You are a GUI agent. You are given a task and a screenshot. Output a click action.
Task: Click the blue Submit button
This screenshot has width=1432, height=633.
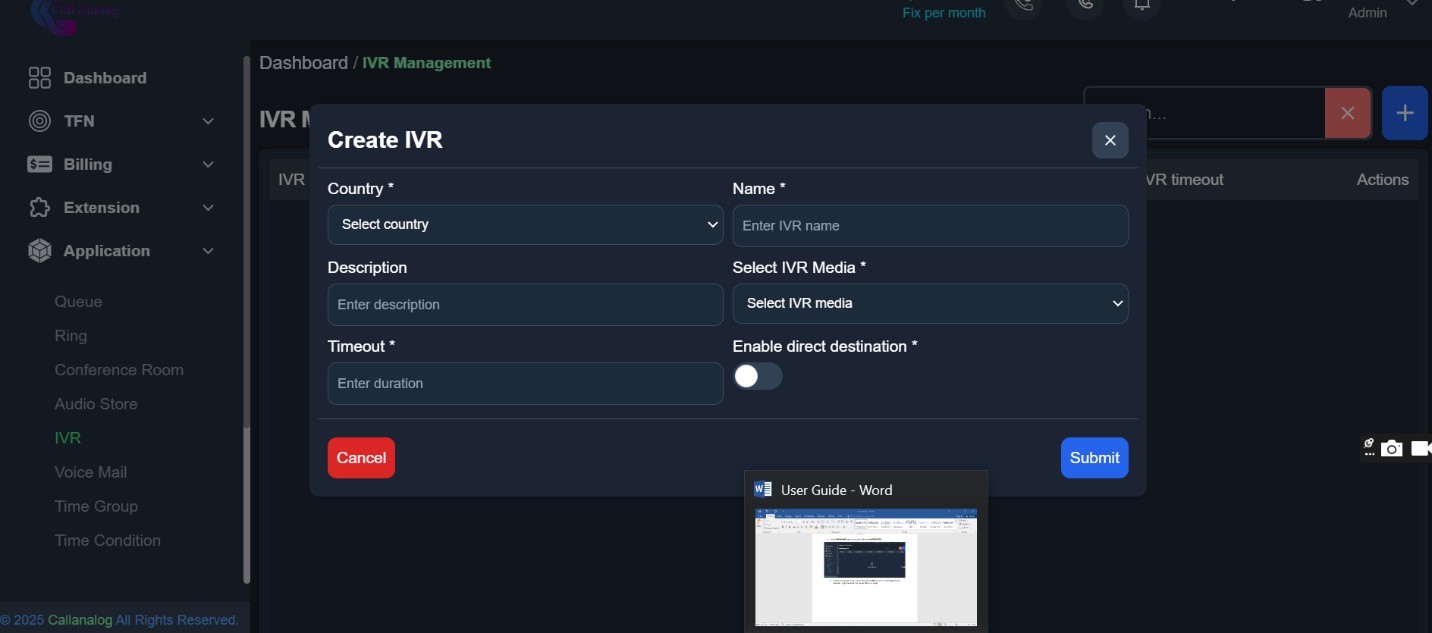pos(1094,458)
